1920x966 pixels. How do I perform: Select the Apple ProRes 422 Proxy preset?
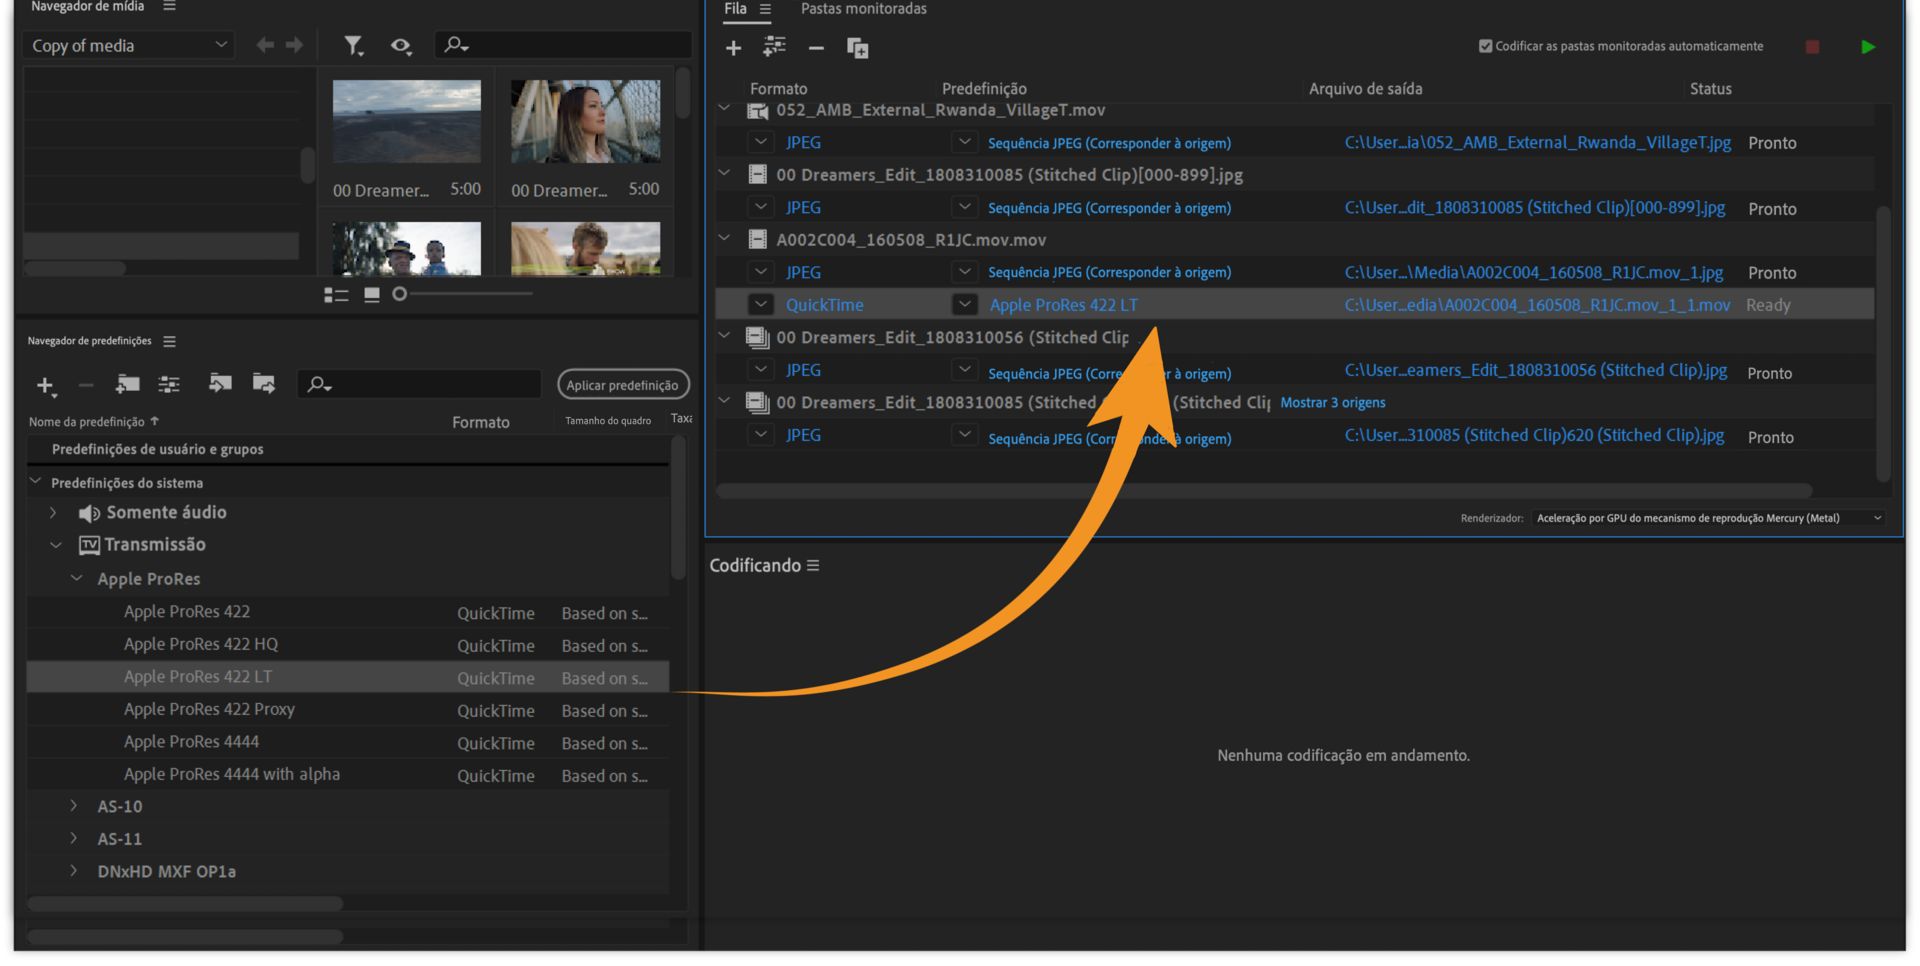pos(209,710)
